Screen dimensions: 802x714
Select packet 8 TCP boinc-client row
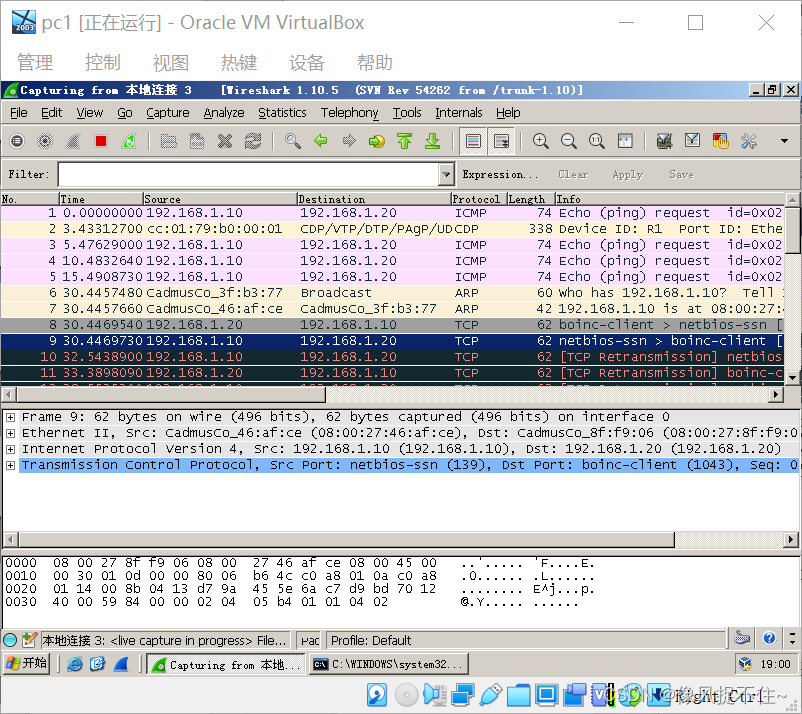click(x=392, y=325)
